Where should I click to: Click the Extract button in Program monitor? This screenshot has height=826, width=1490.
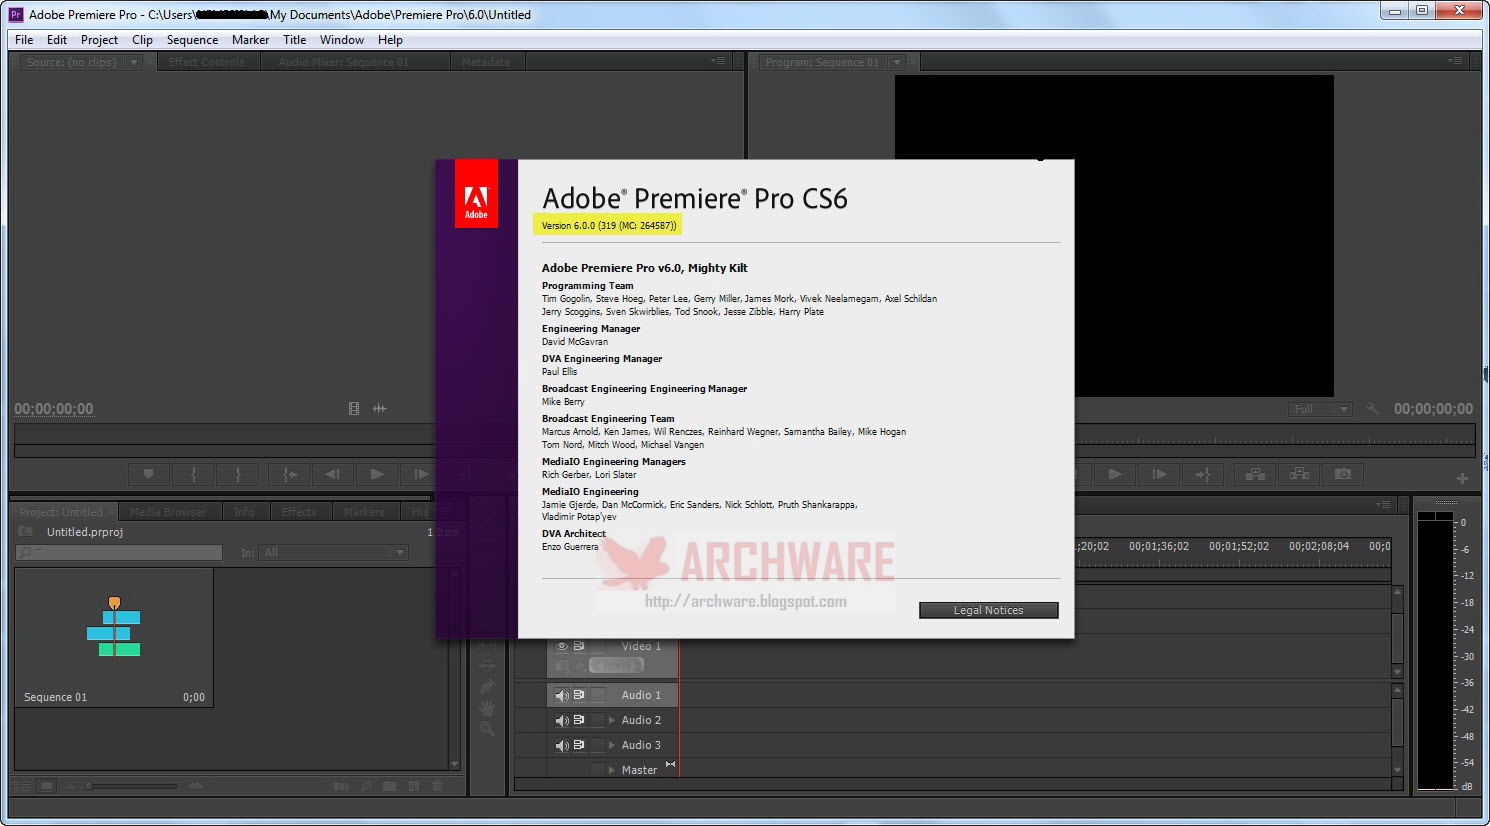[x=1299, y=474]
